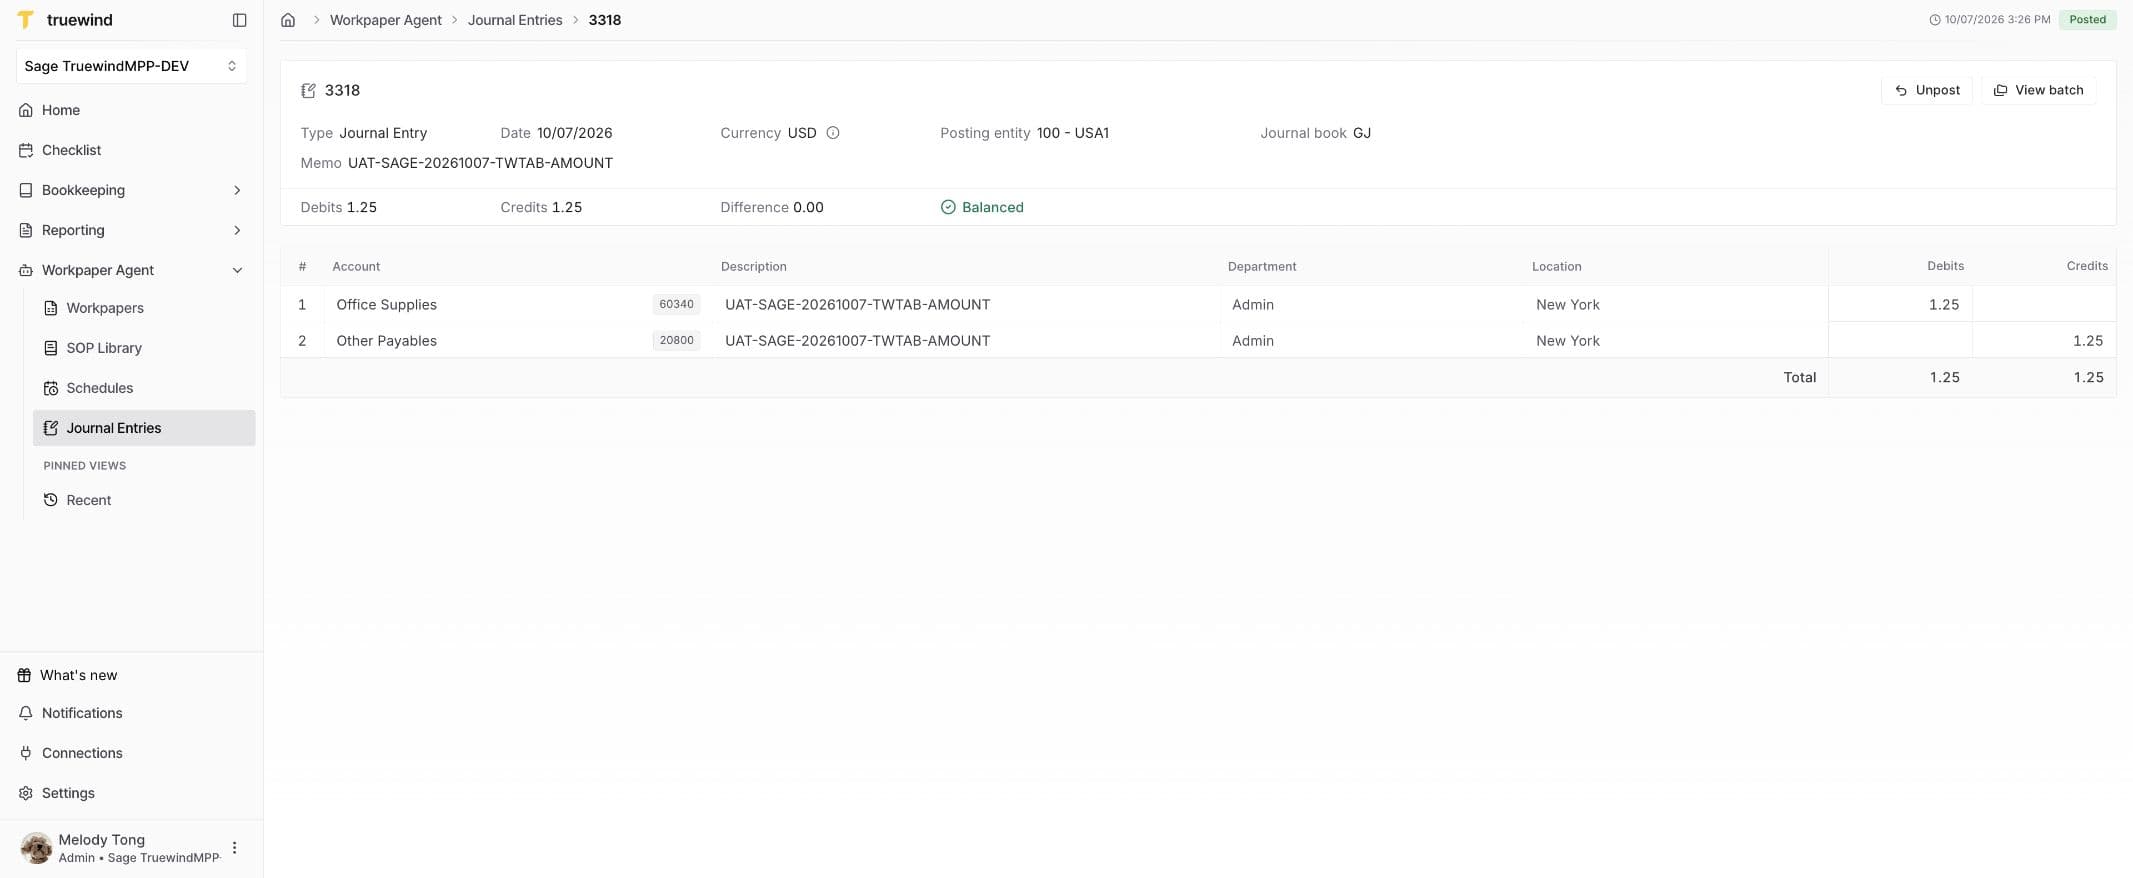
Task: Click the Posting entity value 100 - USA1
Action: (1073, 133)
